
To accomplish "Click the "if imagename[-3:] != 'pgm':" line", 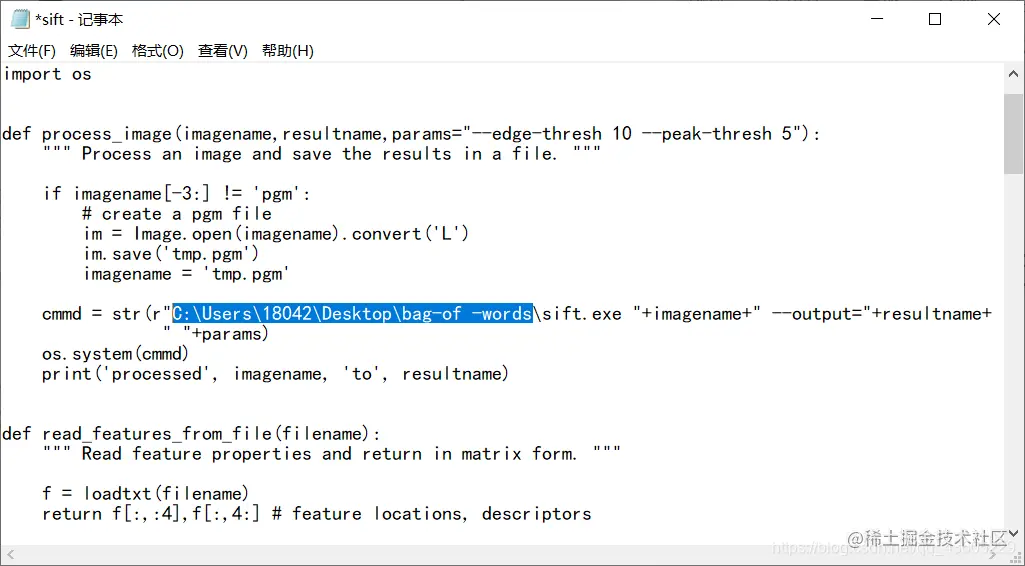I will click(176, 194).
